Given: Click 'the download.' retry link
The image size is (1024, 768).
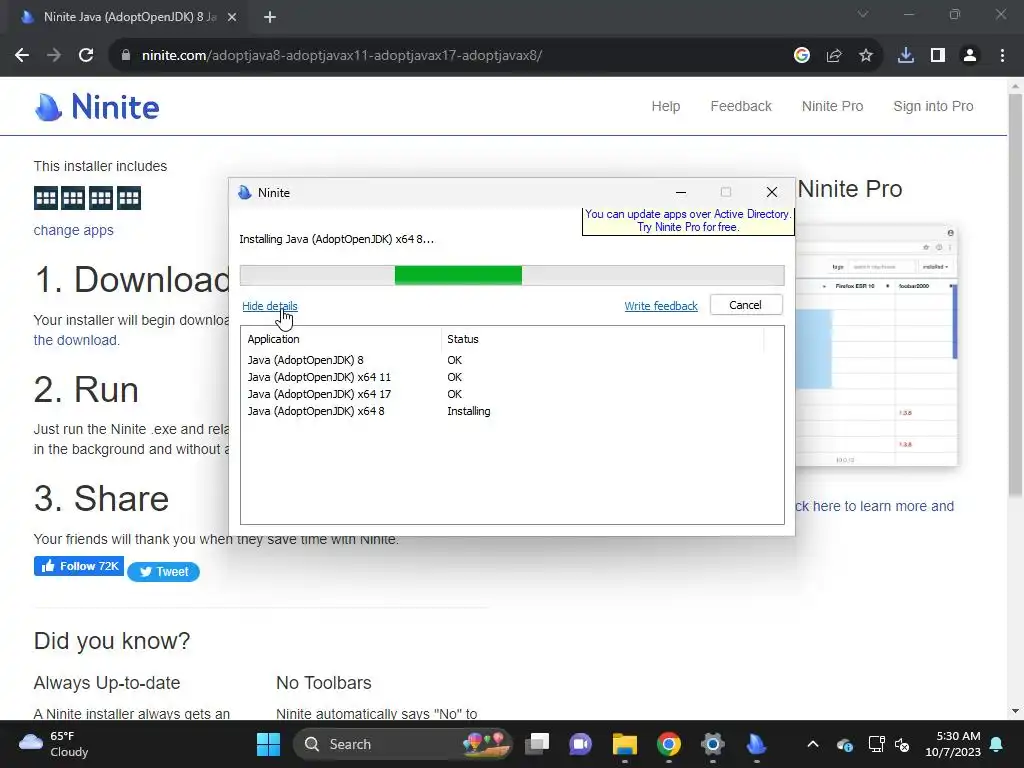Looking at the screenshot, I should pos(76,340).
